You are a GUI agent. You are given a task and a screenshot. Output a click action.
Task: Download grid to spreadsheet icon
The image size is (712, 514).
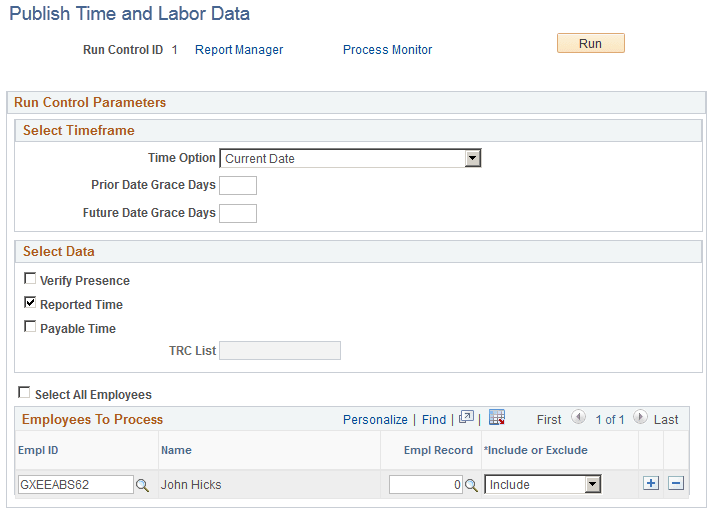pyautogui.click(x=497, y=417)
